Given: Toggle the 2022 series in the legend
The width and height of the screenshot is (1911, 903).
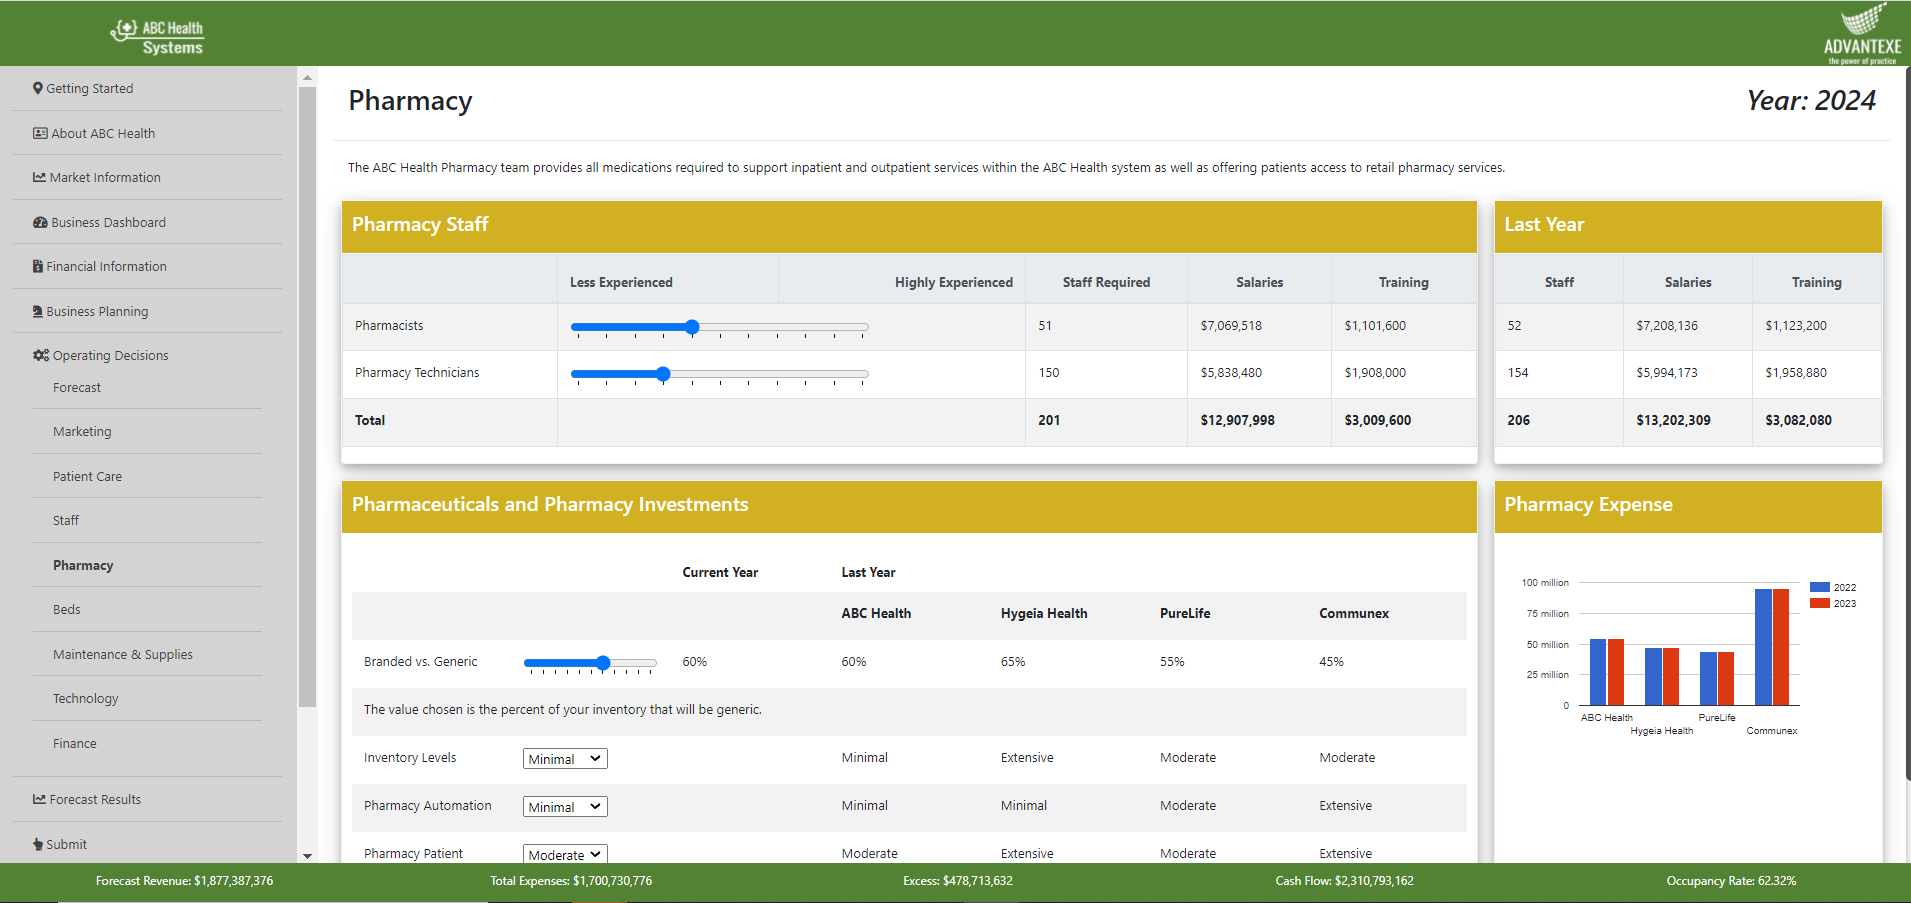Looking at the screenshot, I should pyautogui.click(x=1834, y=588).
